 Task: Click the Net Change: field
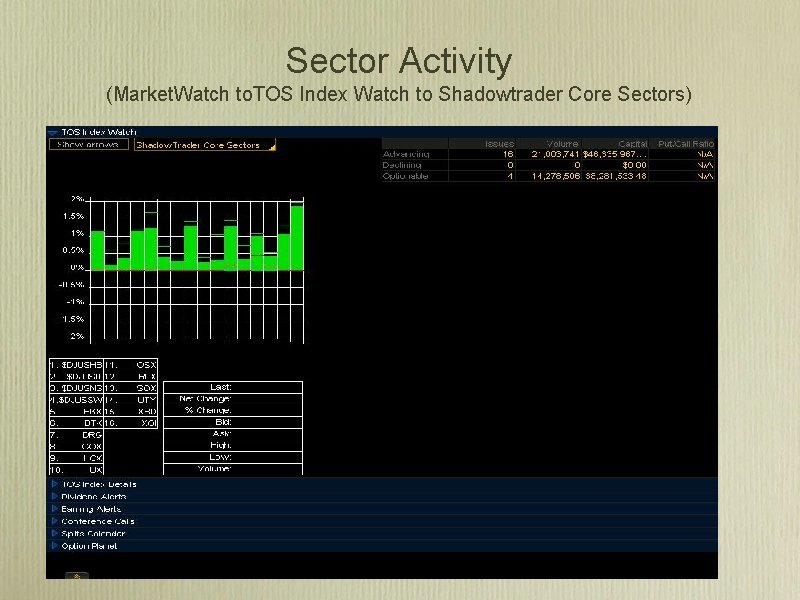tap(233, 399)
